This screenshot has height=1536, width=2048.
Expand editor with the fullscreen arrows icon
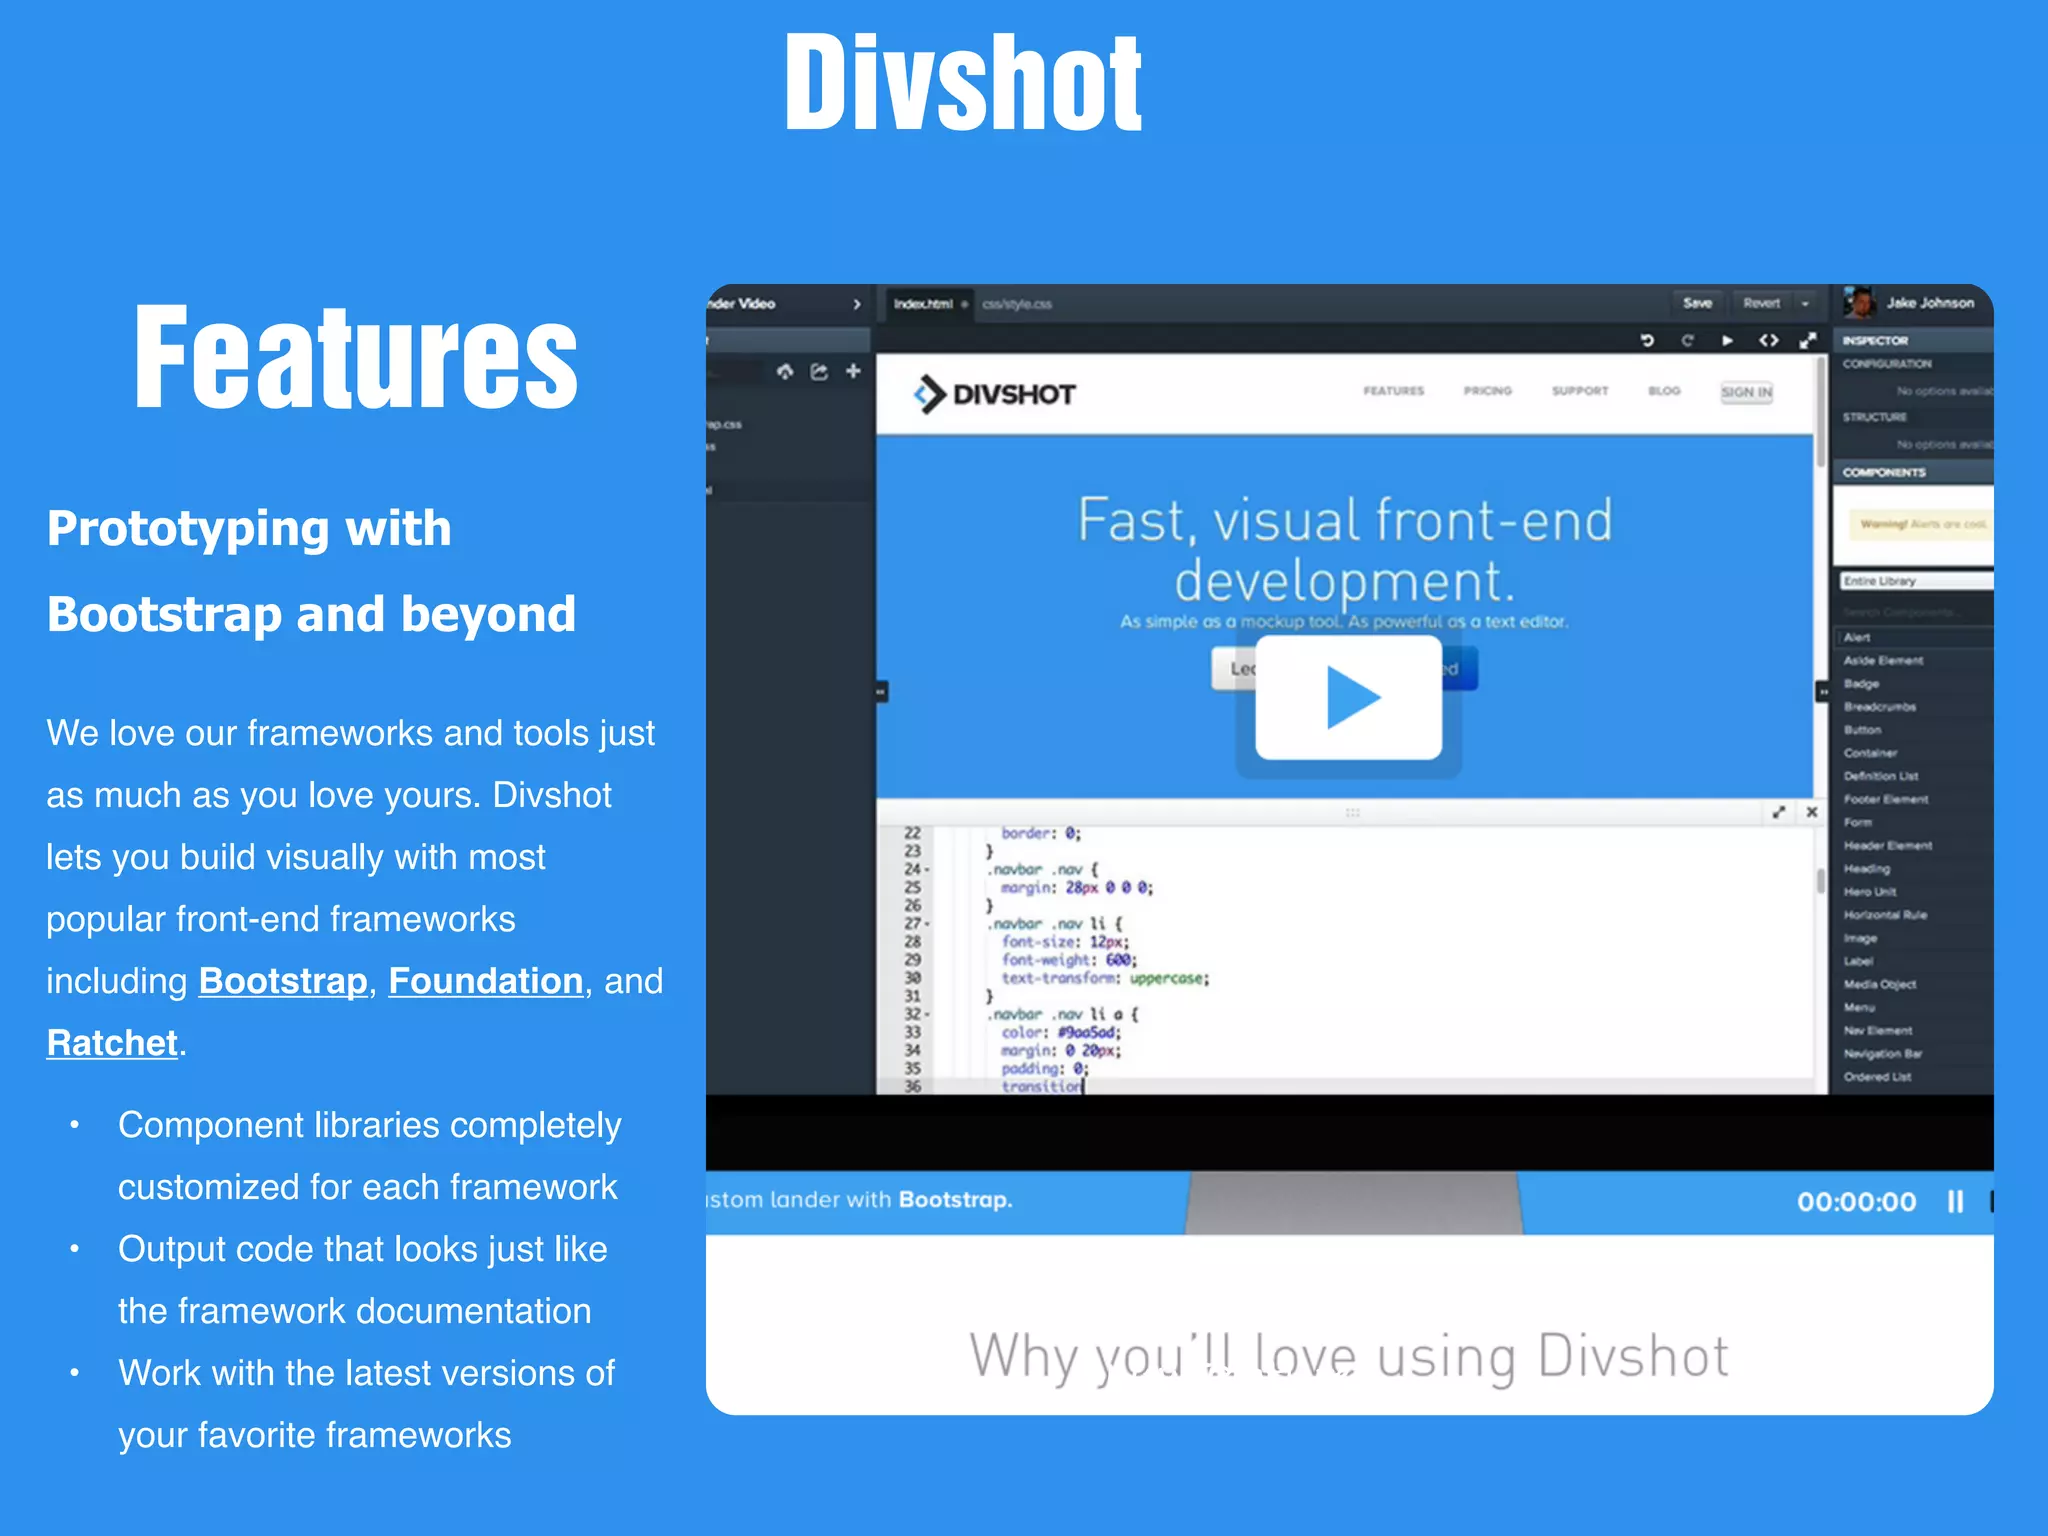tap(1807, 340)
